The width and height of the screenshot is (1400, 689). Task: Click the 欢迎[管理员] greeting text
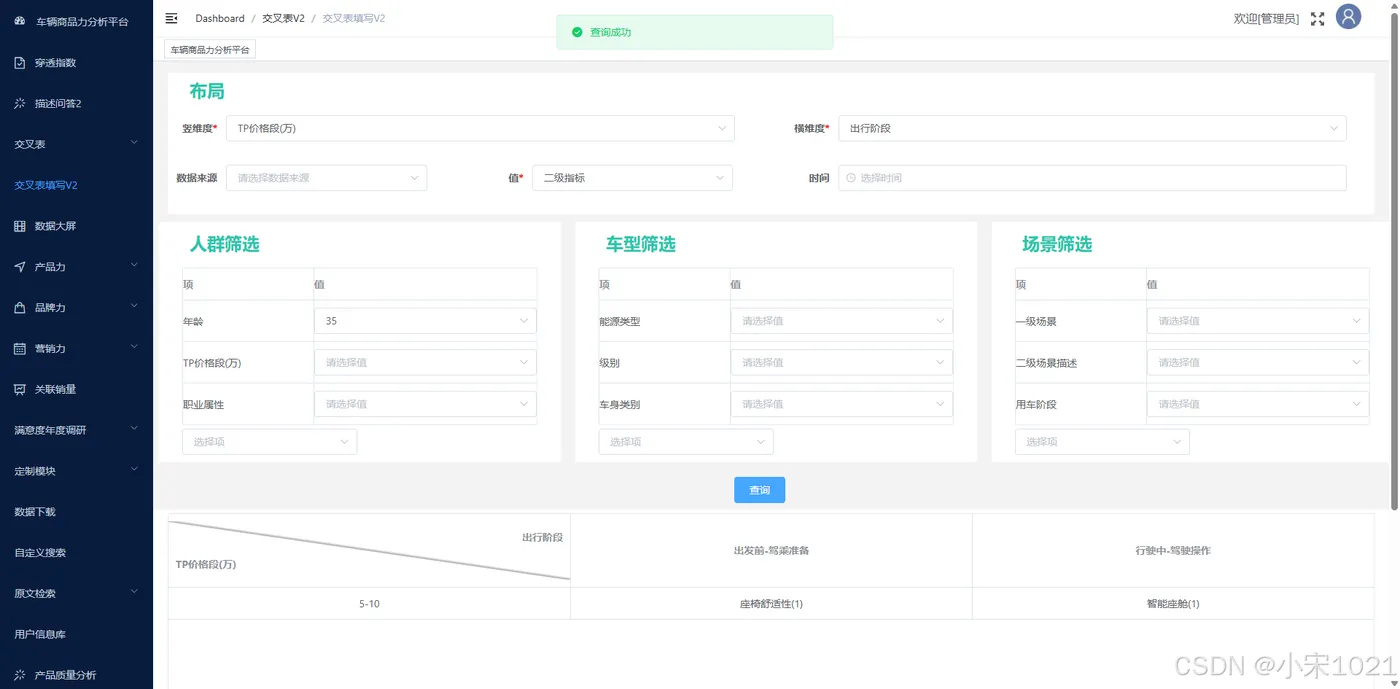tap(1266, 18)
